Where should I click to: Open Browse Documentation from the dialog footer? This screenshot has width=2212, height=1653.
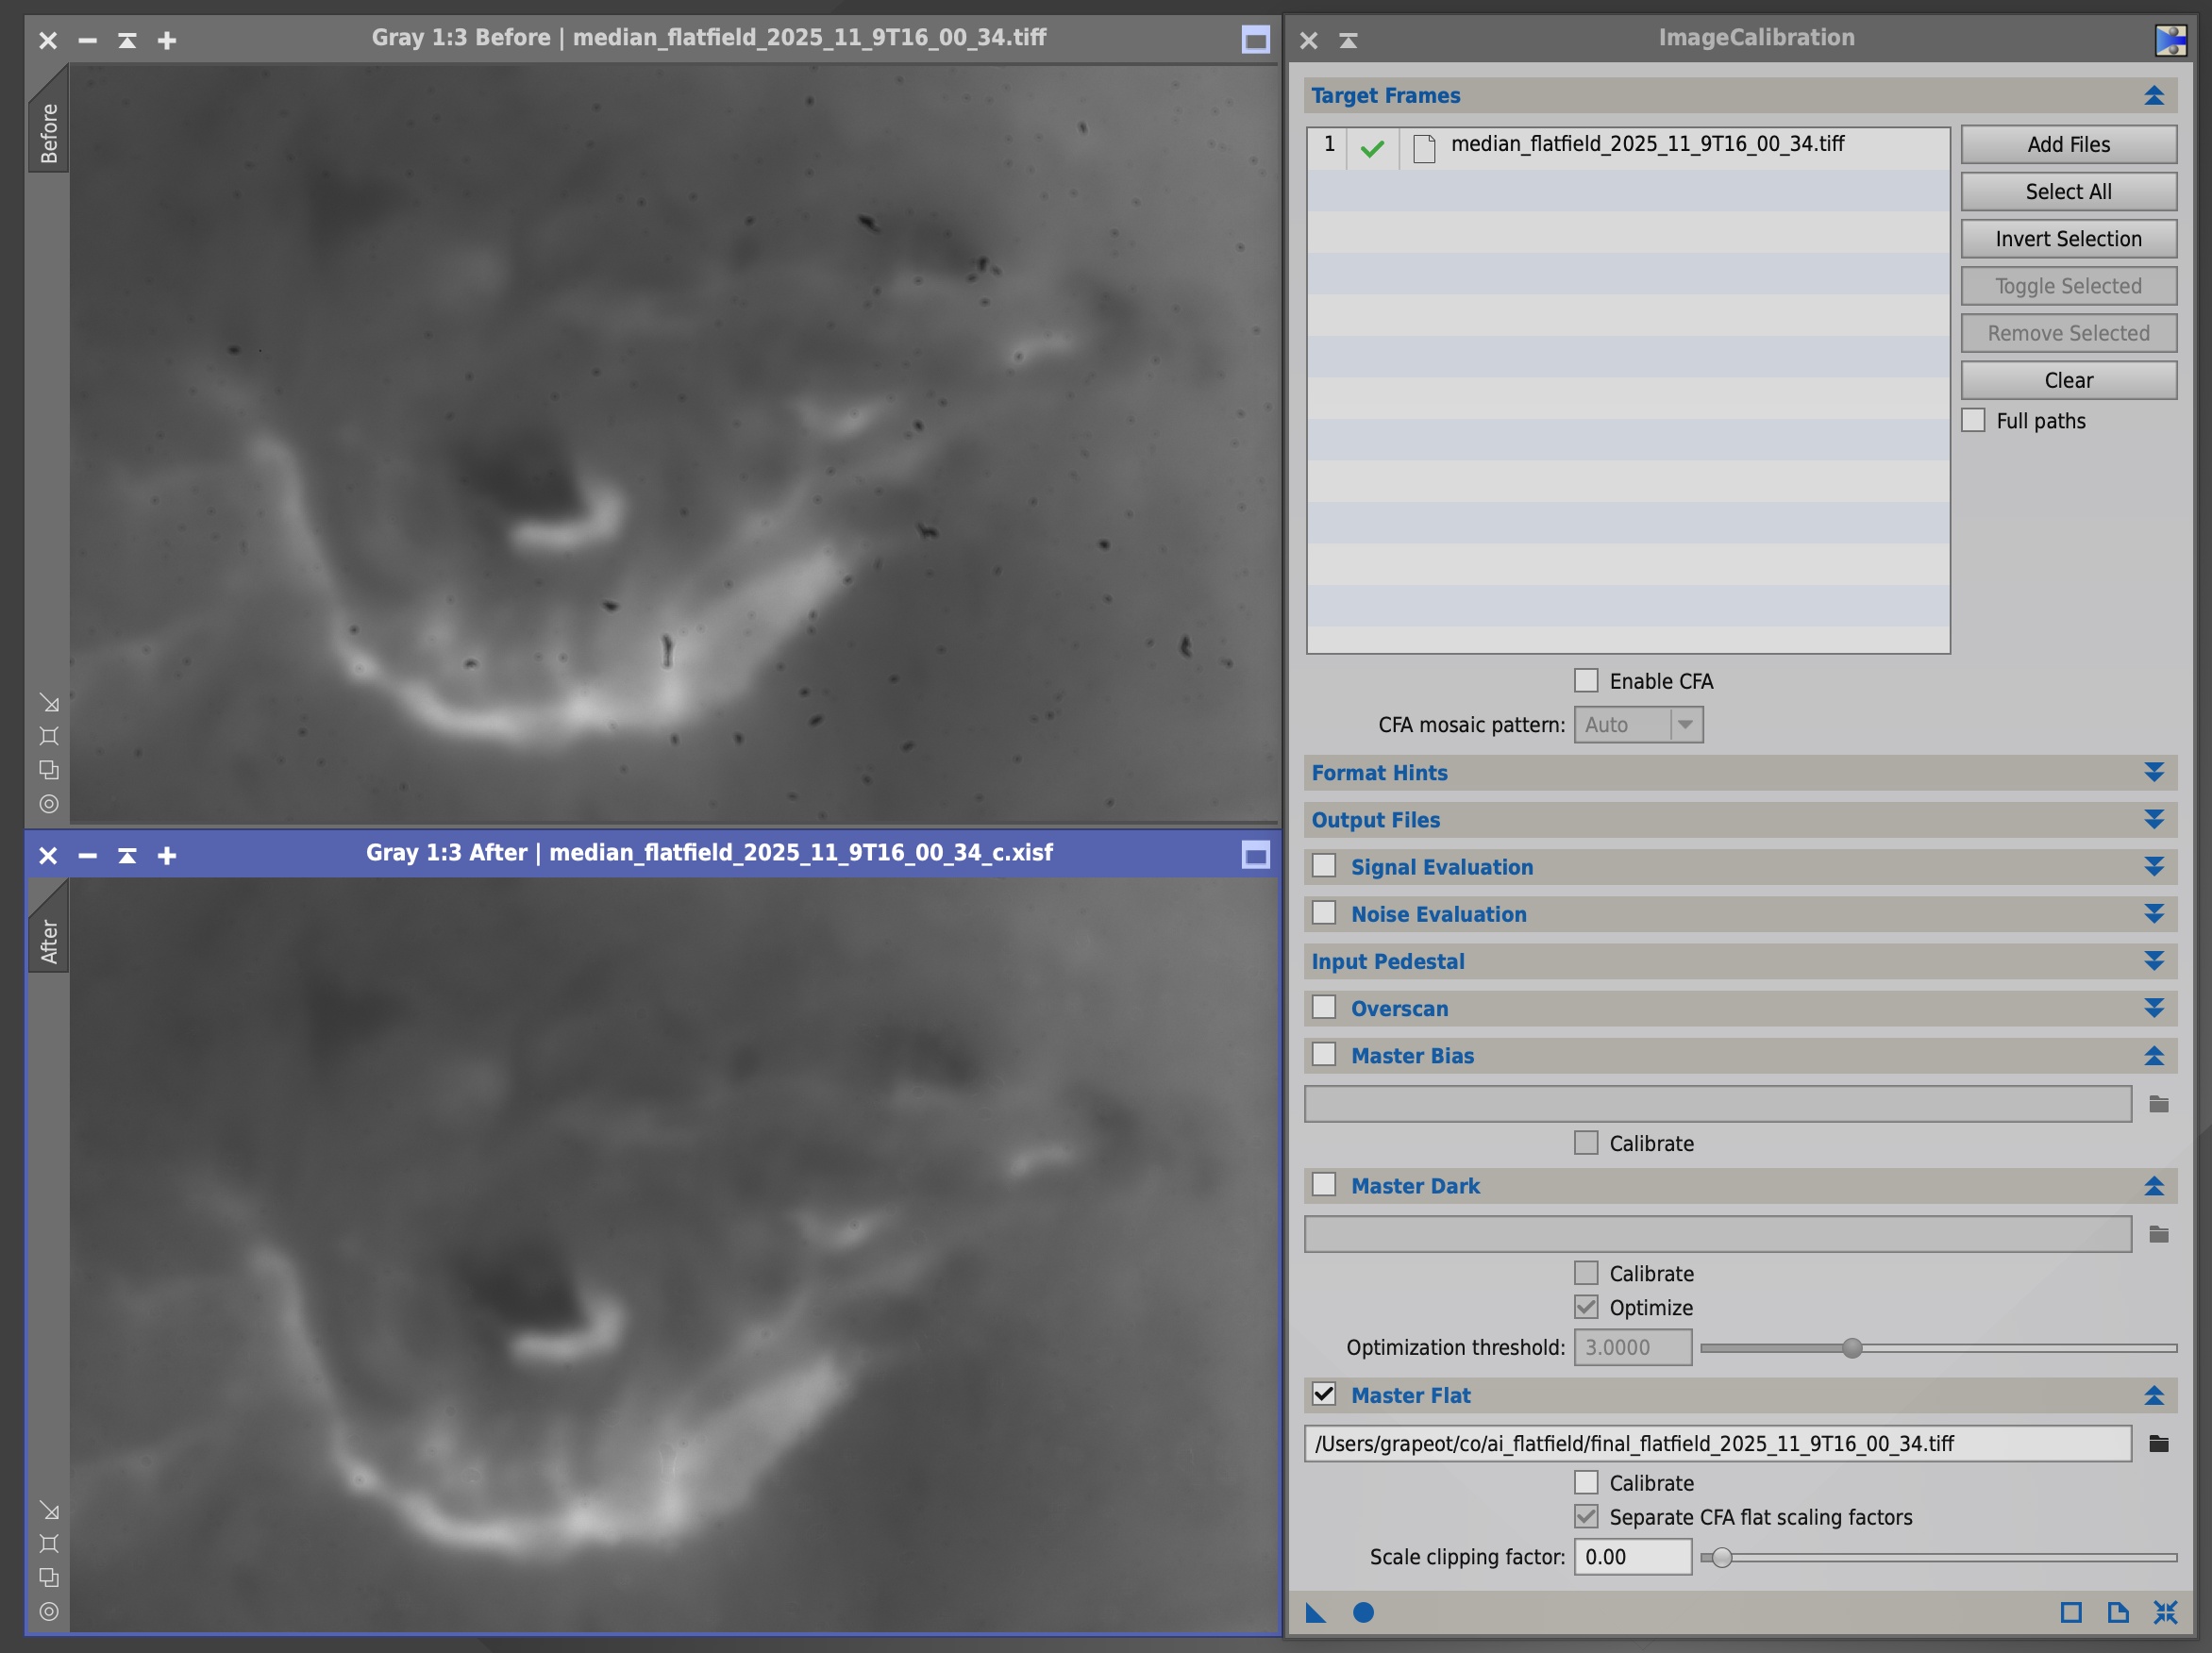[2117, 1613]
